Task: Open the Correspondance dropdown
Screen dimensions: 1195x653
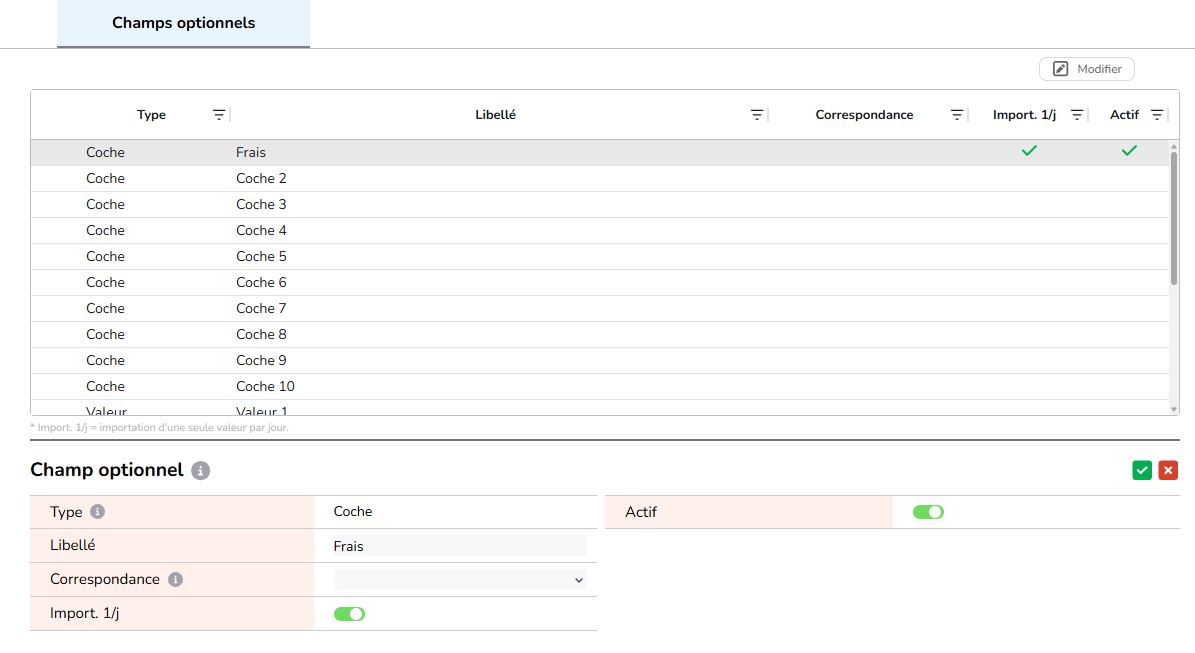Action: (460, 580)
